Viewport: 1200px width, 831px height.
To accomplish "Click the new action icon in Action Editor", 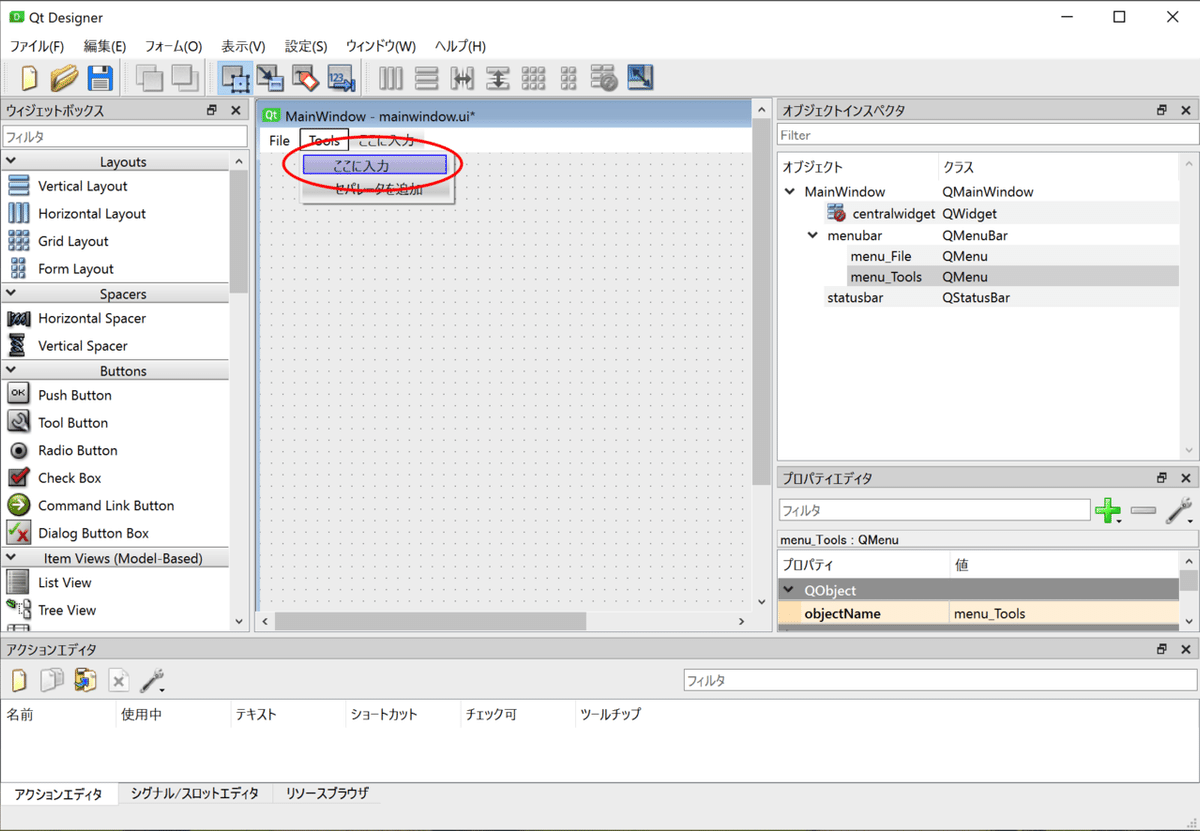I will click(x=19, y=681).
